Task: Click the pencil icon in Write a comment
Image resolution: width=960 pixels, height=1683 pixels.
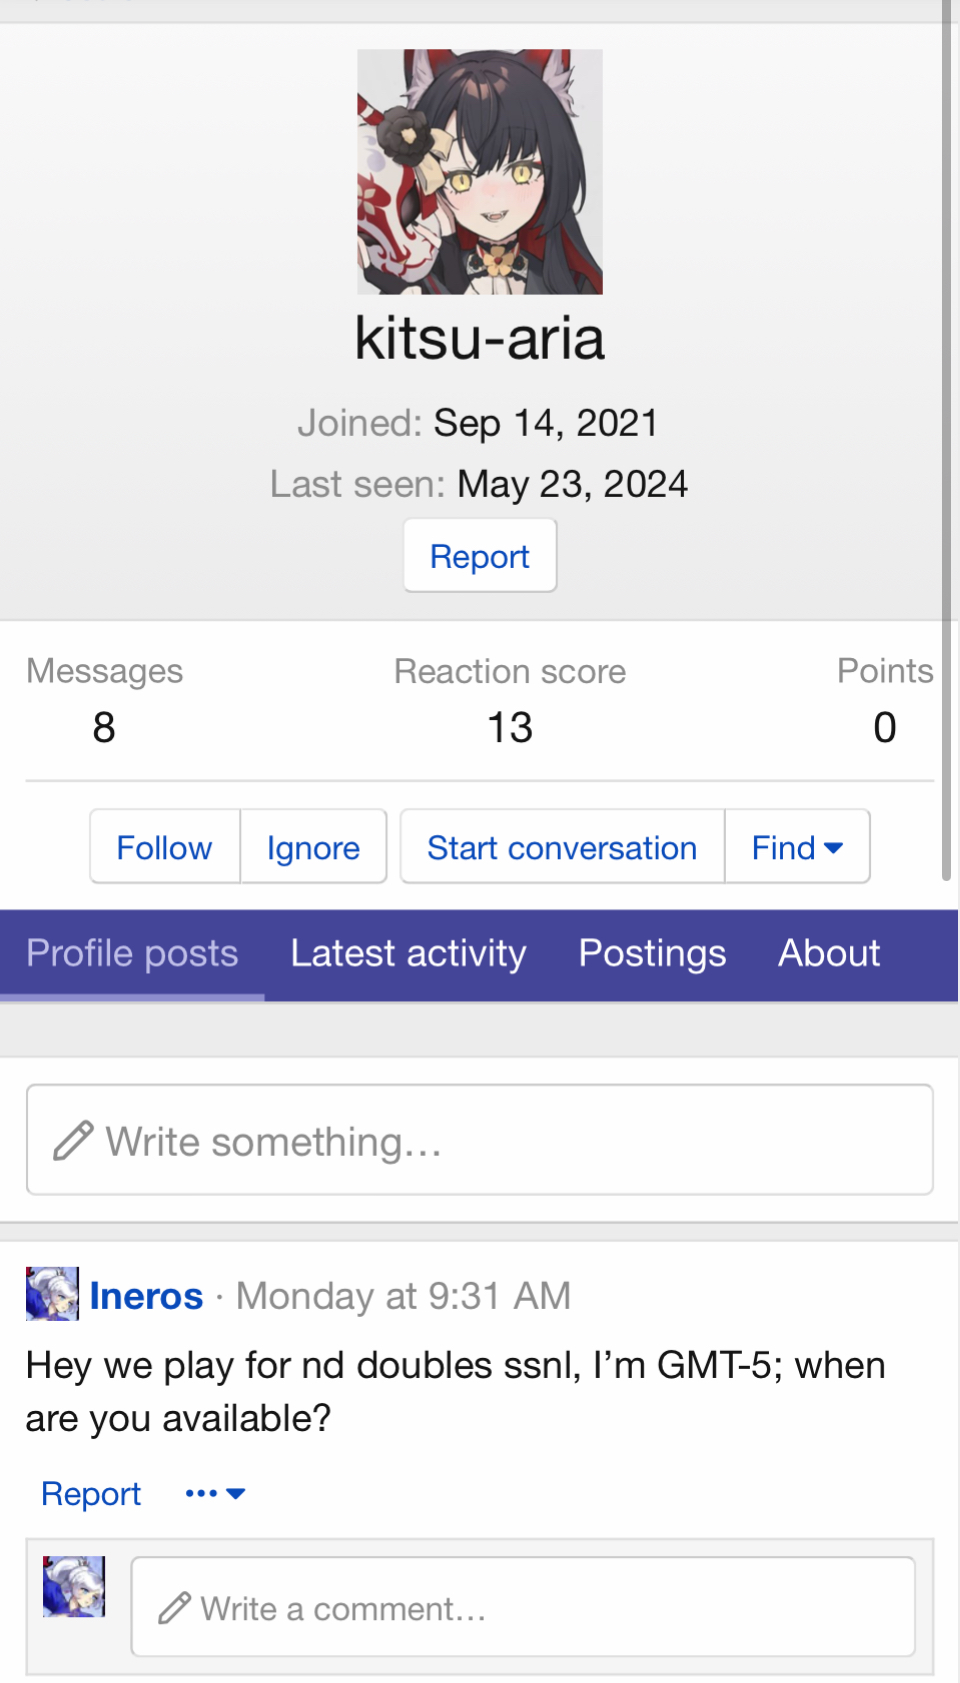Action: [174, 1608]
